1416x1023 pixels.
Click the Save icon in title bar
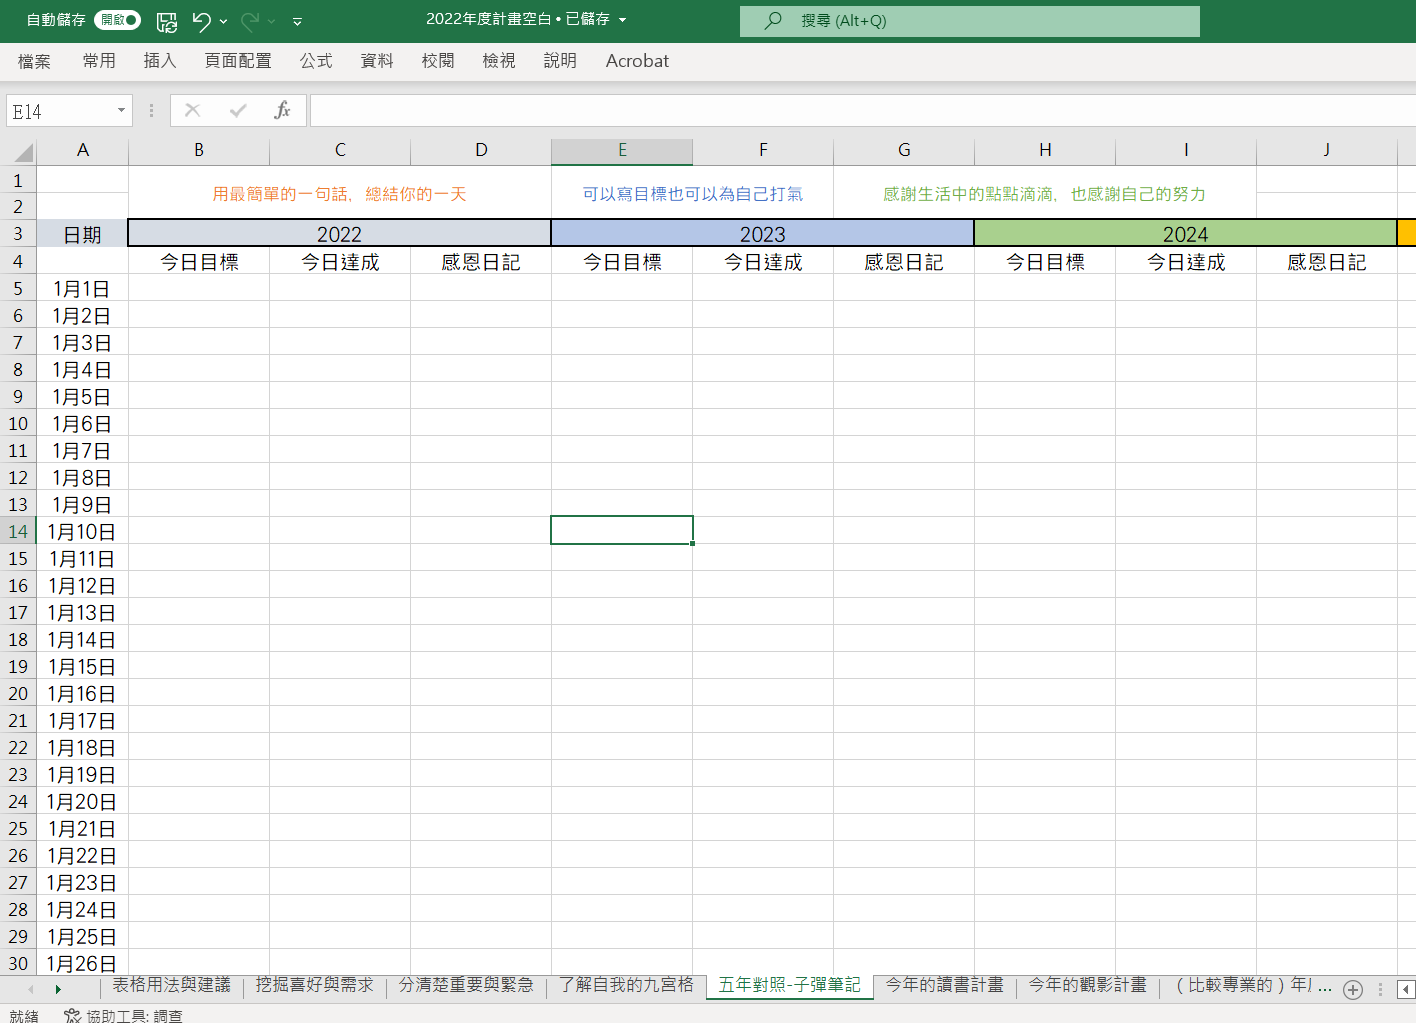pos(167,21)
